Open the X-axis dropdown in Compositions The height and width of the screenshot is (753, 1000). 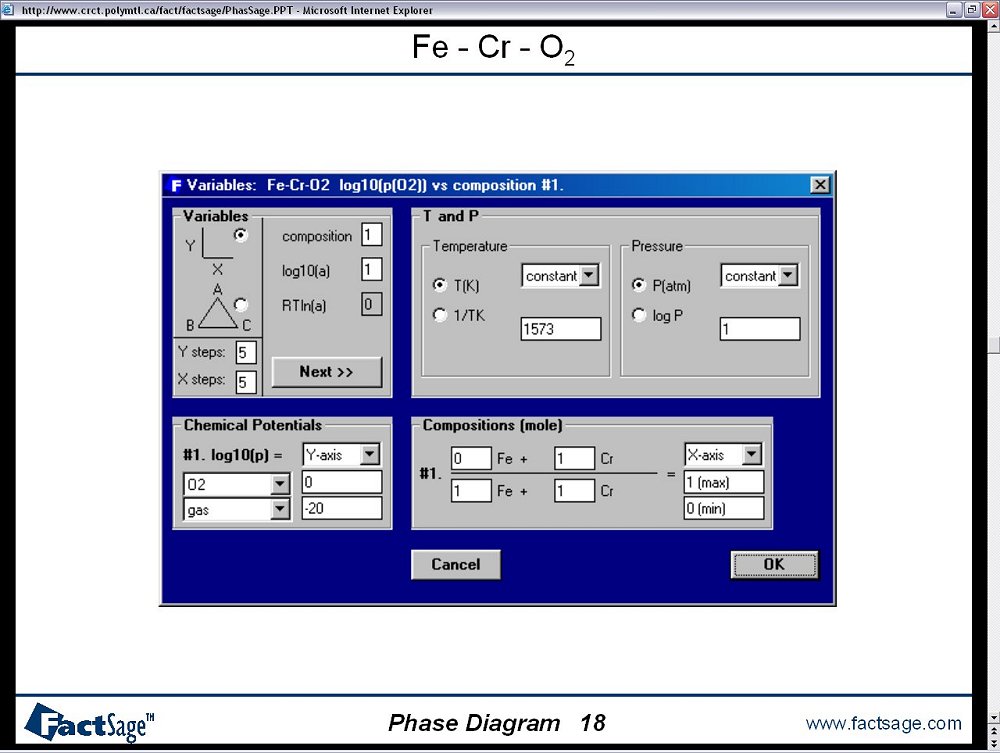tap(752, 455)
